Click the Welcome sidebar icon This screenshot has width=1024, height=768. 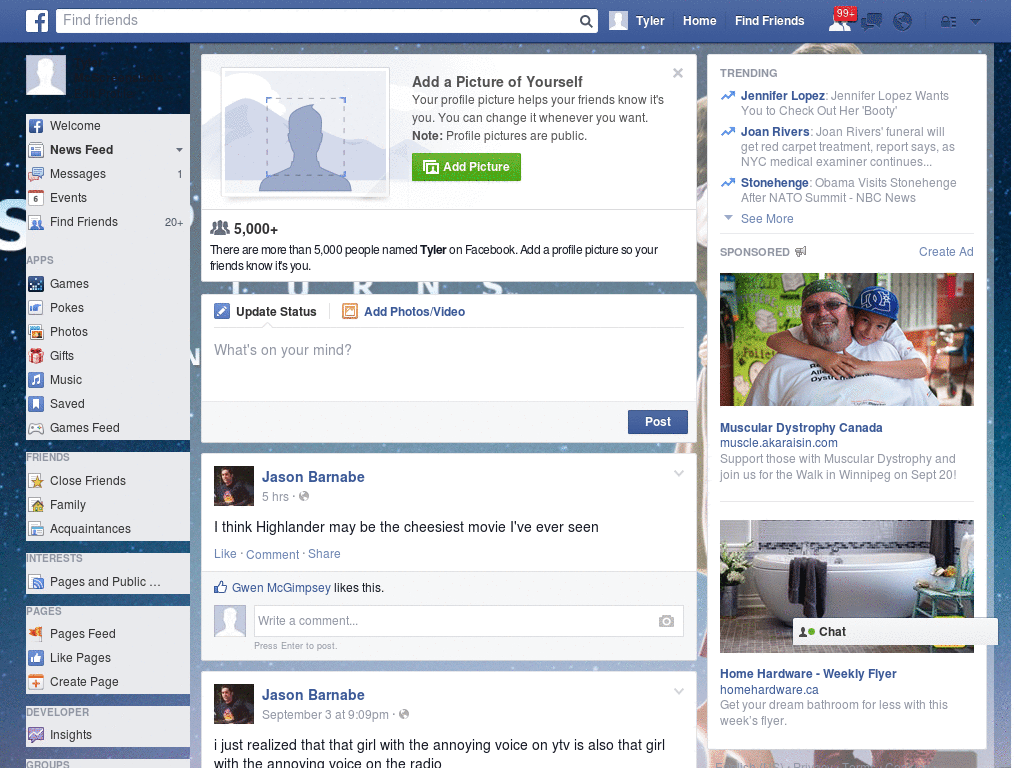tap(36, 126)
